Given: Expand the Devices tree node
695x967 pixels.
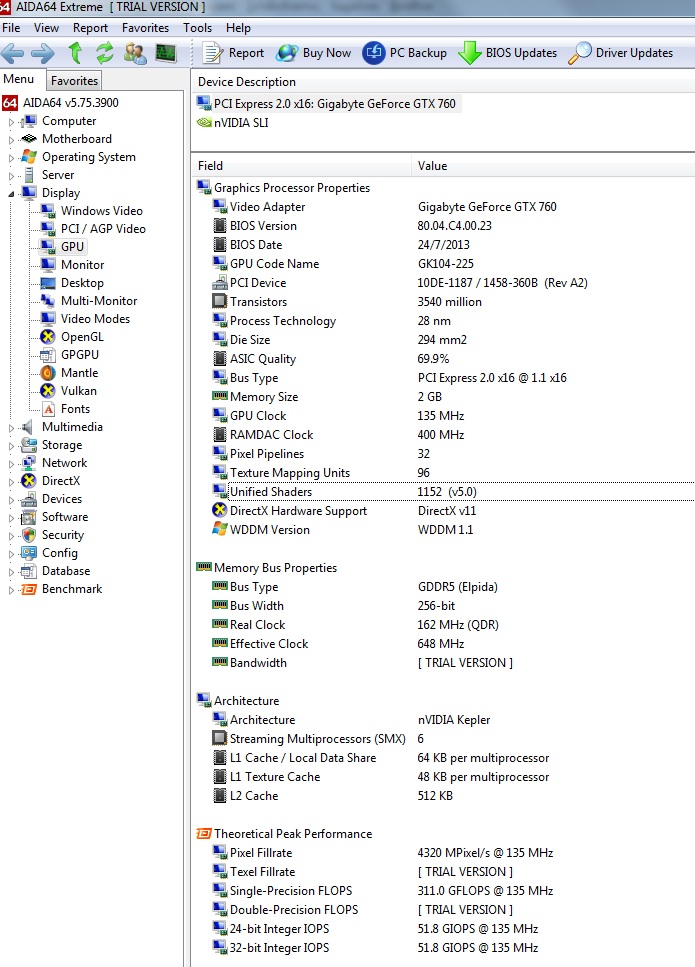Looking at the screenshot, I should [x=11, y=499].
